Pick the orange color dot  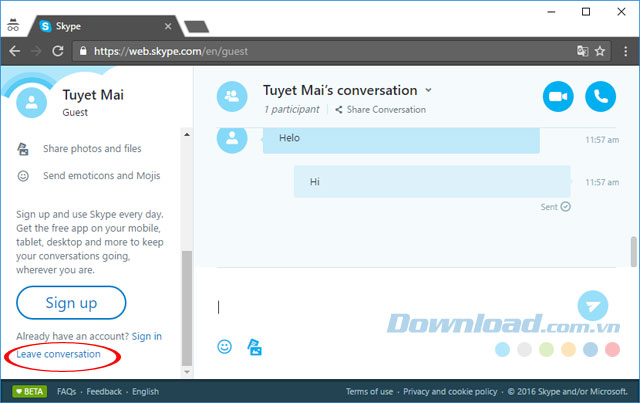(x=568, y=350)
